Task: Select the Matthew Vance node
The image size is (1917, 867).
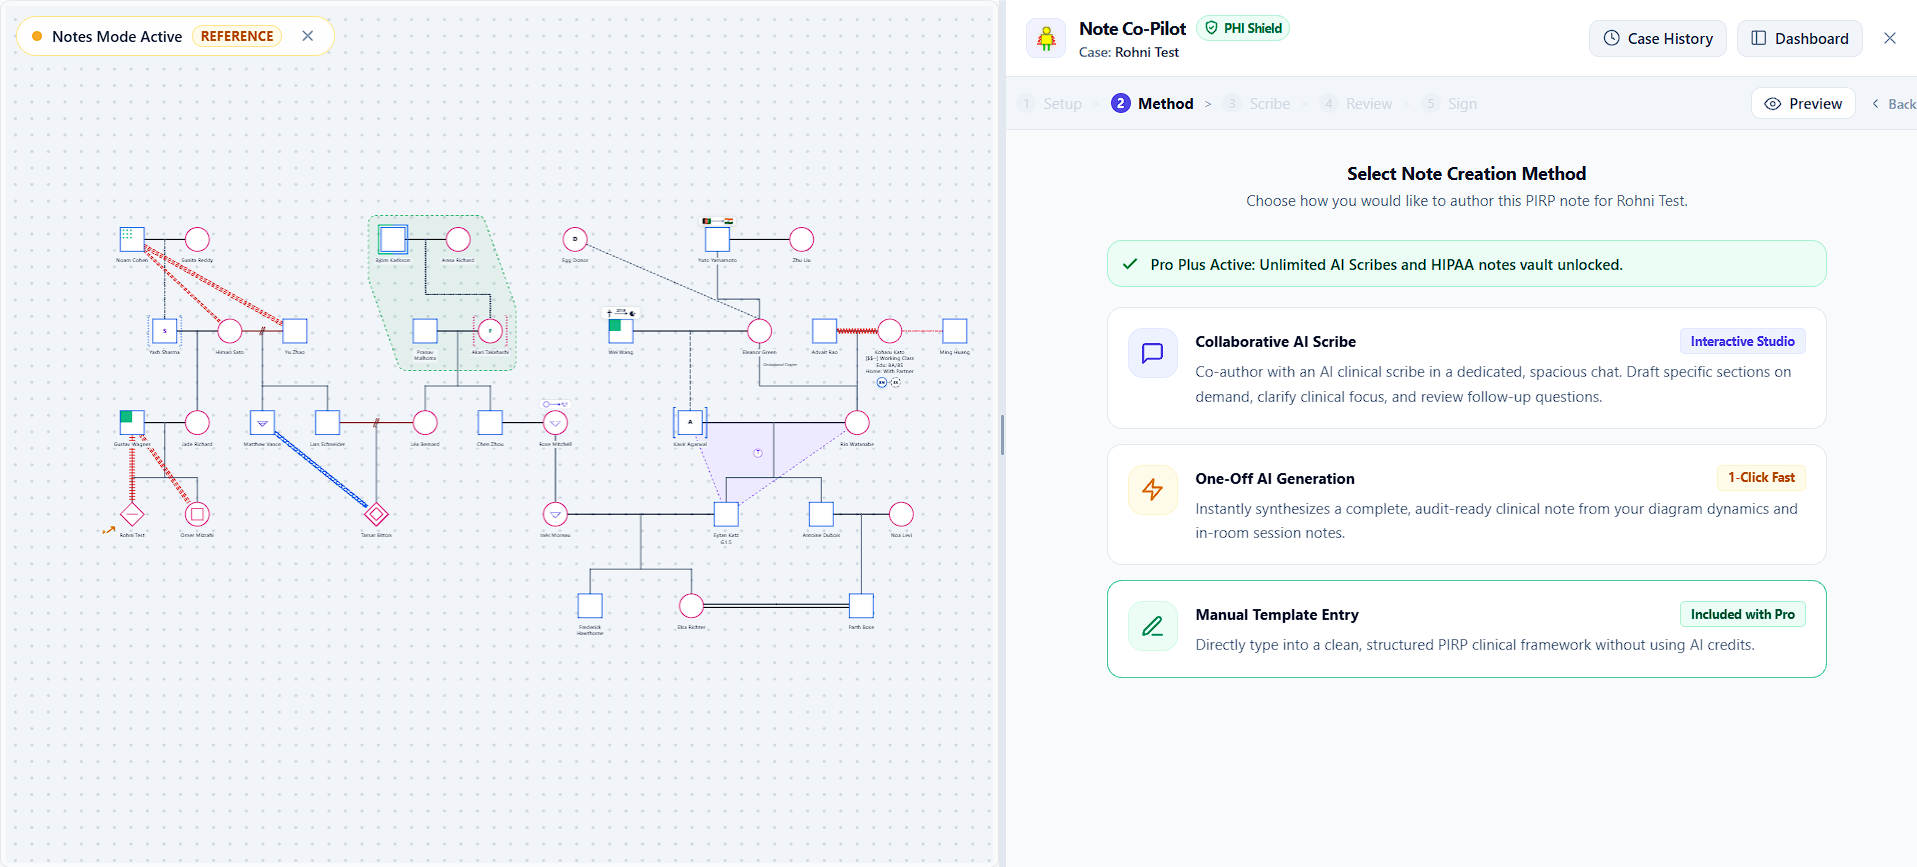Action: pyautogui.click(x=262, y=422)
